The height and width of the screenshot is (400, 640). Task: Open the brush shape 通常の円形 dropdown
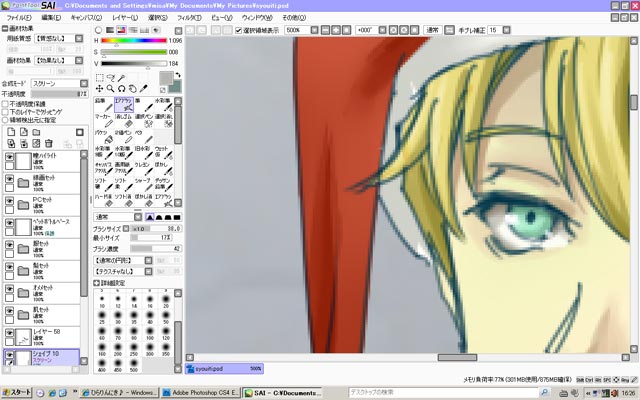click(x=149, y=260)
